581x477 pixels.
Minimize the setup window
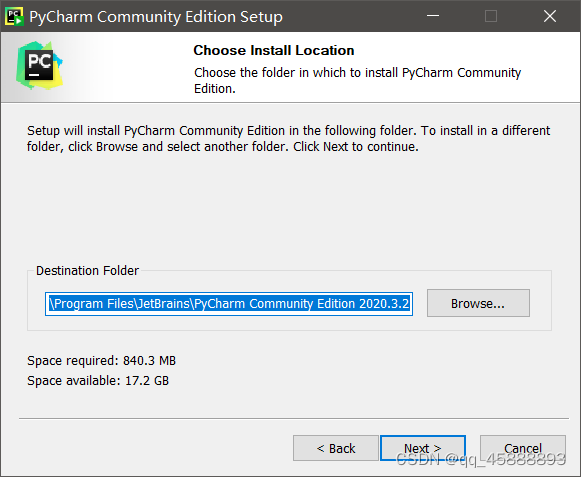coord(433,16)
